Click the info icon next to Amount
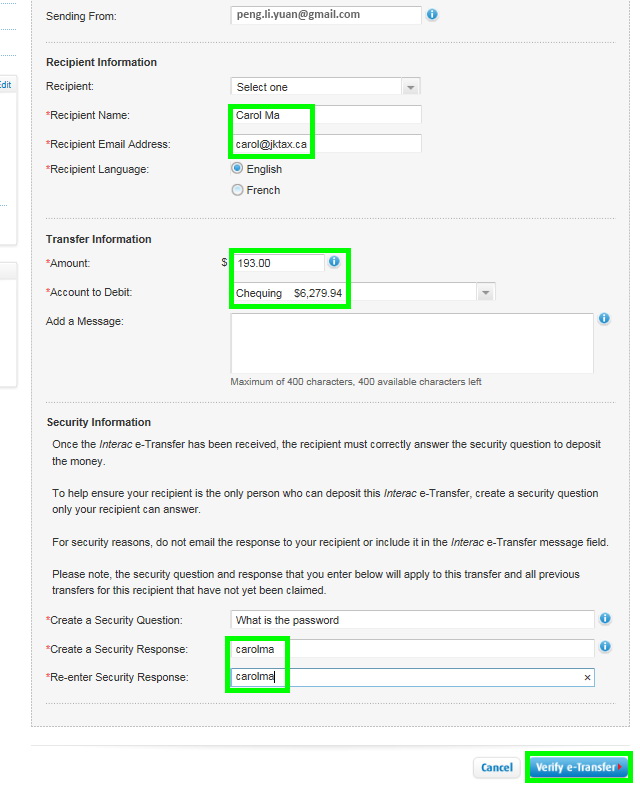 point(334,262)
